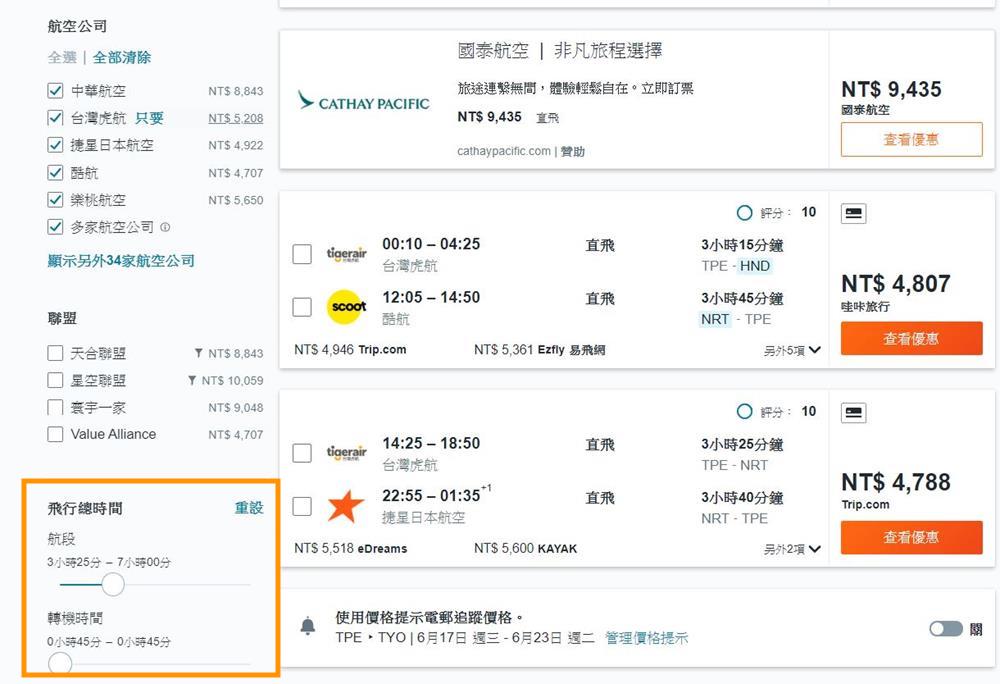The image size is (1000, 684).
Task: Click filter funnel icon beside 星空聯盟 price
Action: [192, 380]
